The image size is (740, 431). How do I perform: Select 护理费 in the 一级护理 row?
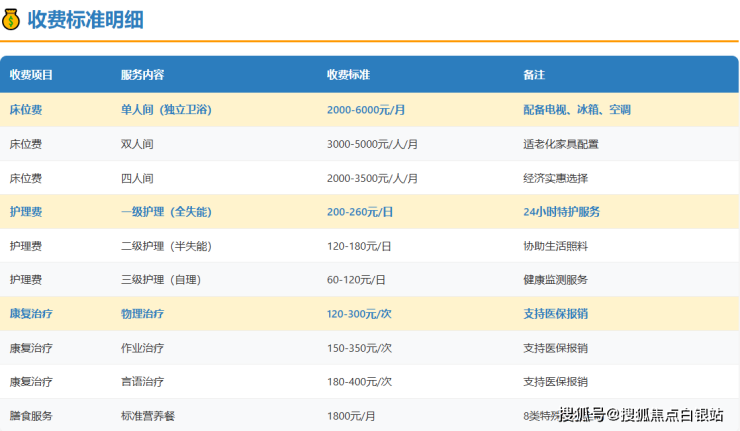[26, 212]
